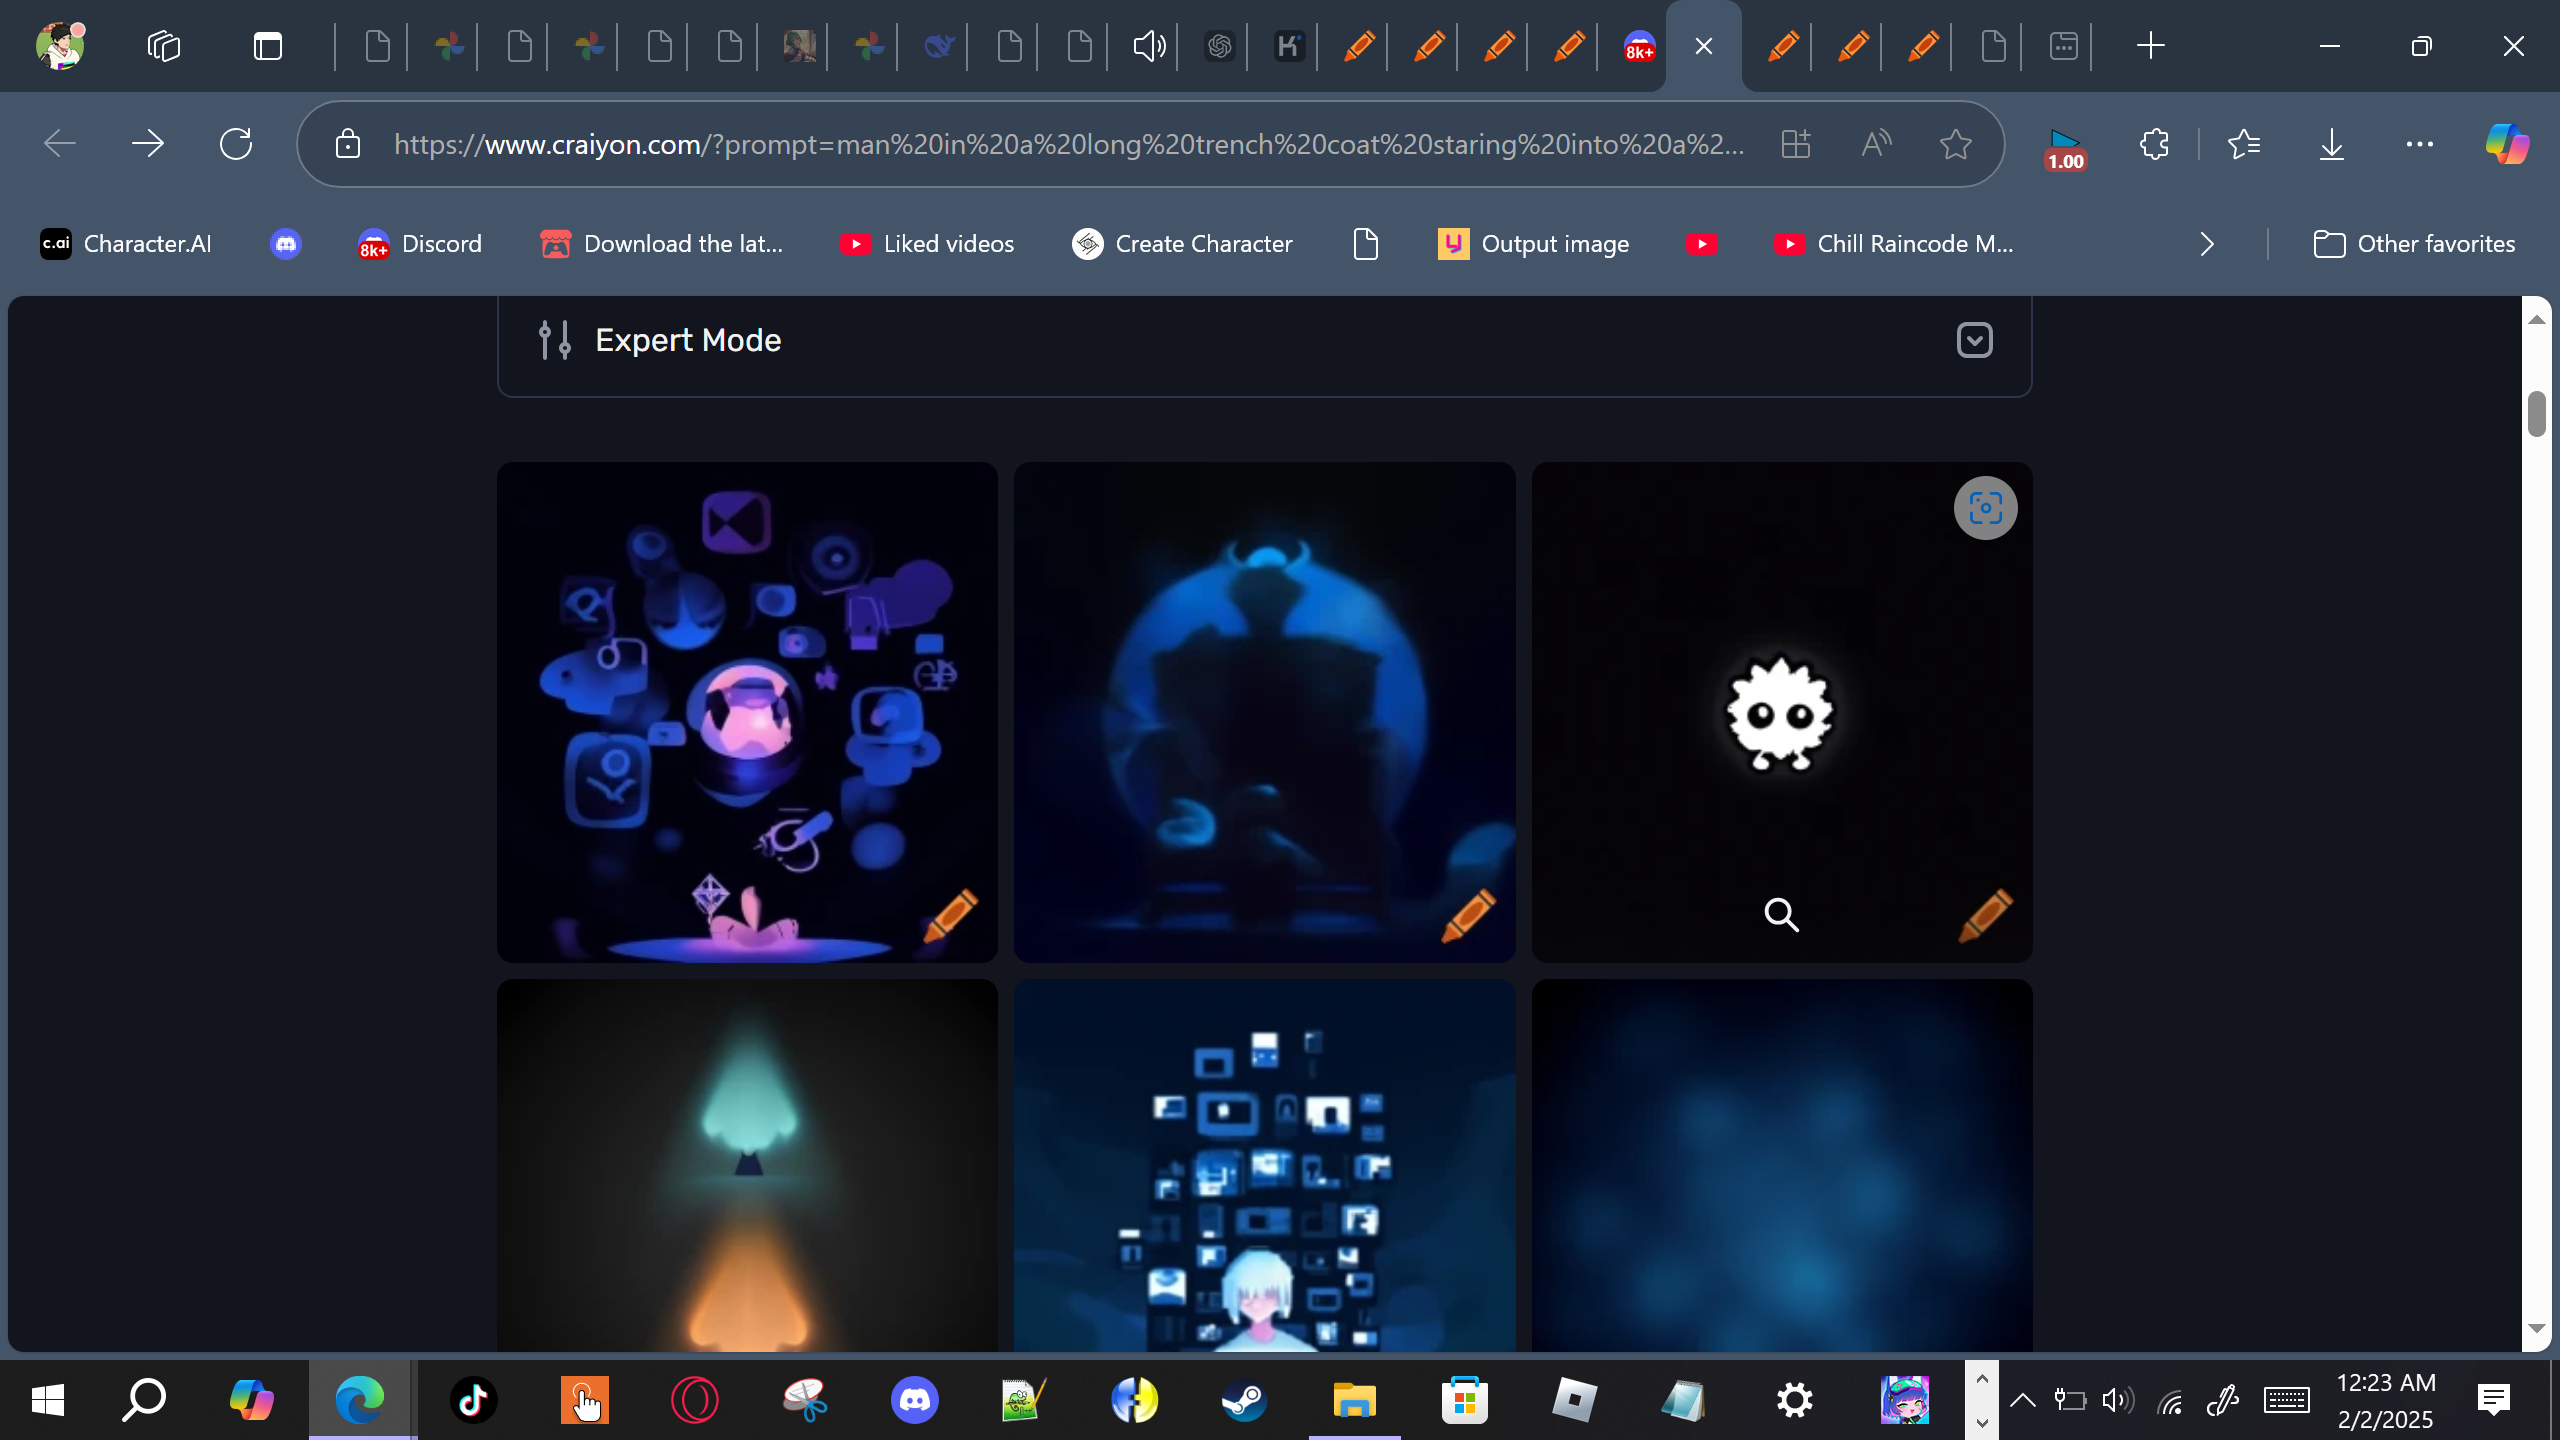Click the orange pencil icon on the throne image
Image resolution: width=2560 pixels, height=1440 pixels.
pyautogui.click(x=1468, y=915)
